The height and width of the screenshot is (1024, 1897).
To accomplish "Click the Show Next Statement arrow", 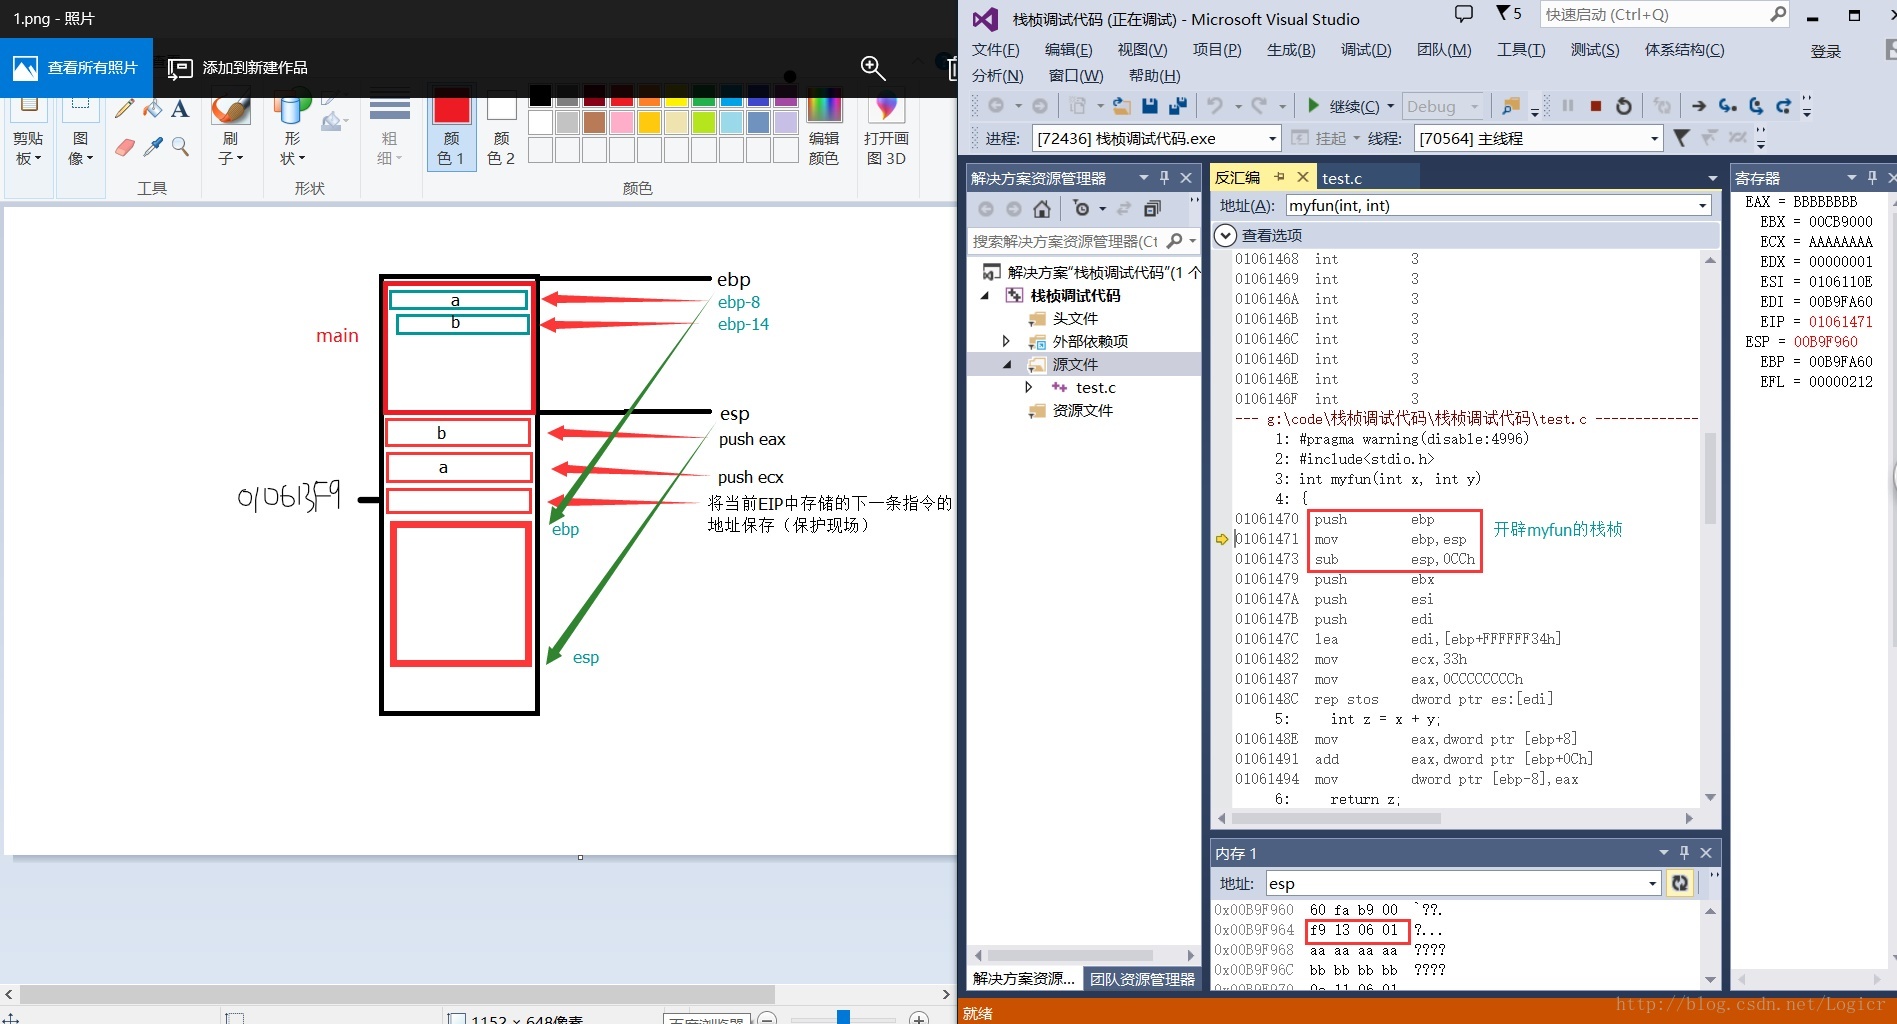I will point(1699,106).
